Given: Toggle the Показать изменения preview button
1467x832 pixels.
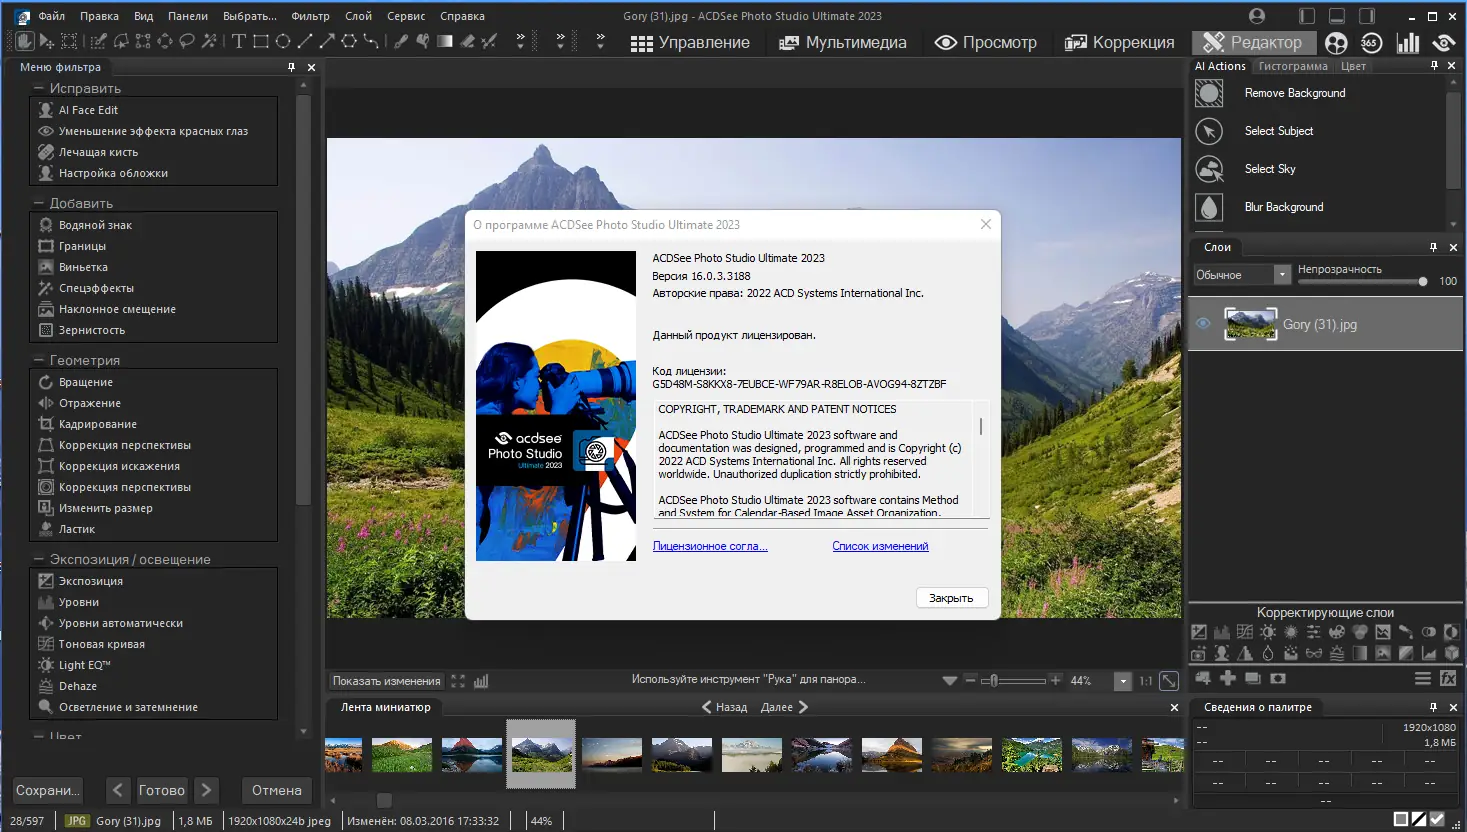Looking at the screenshot, I should (x=386, y=681).
